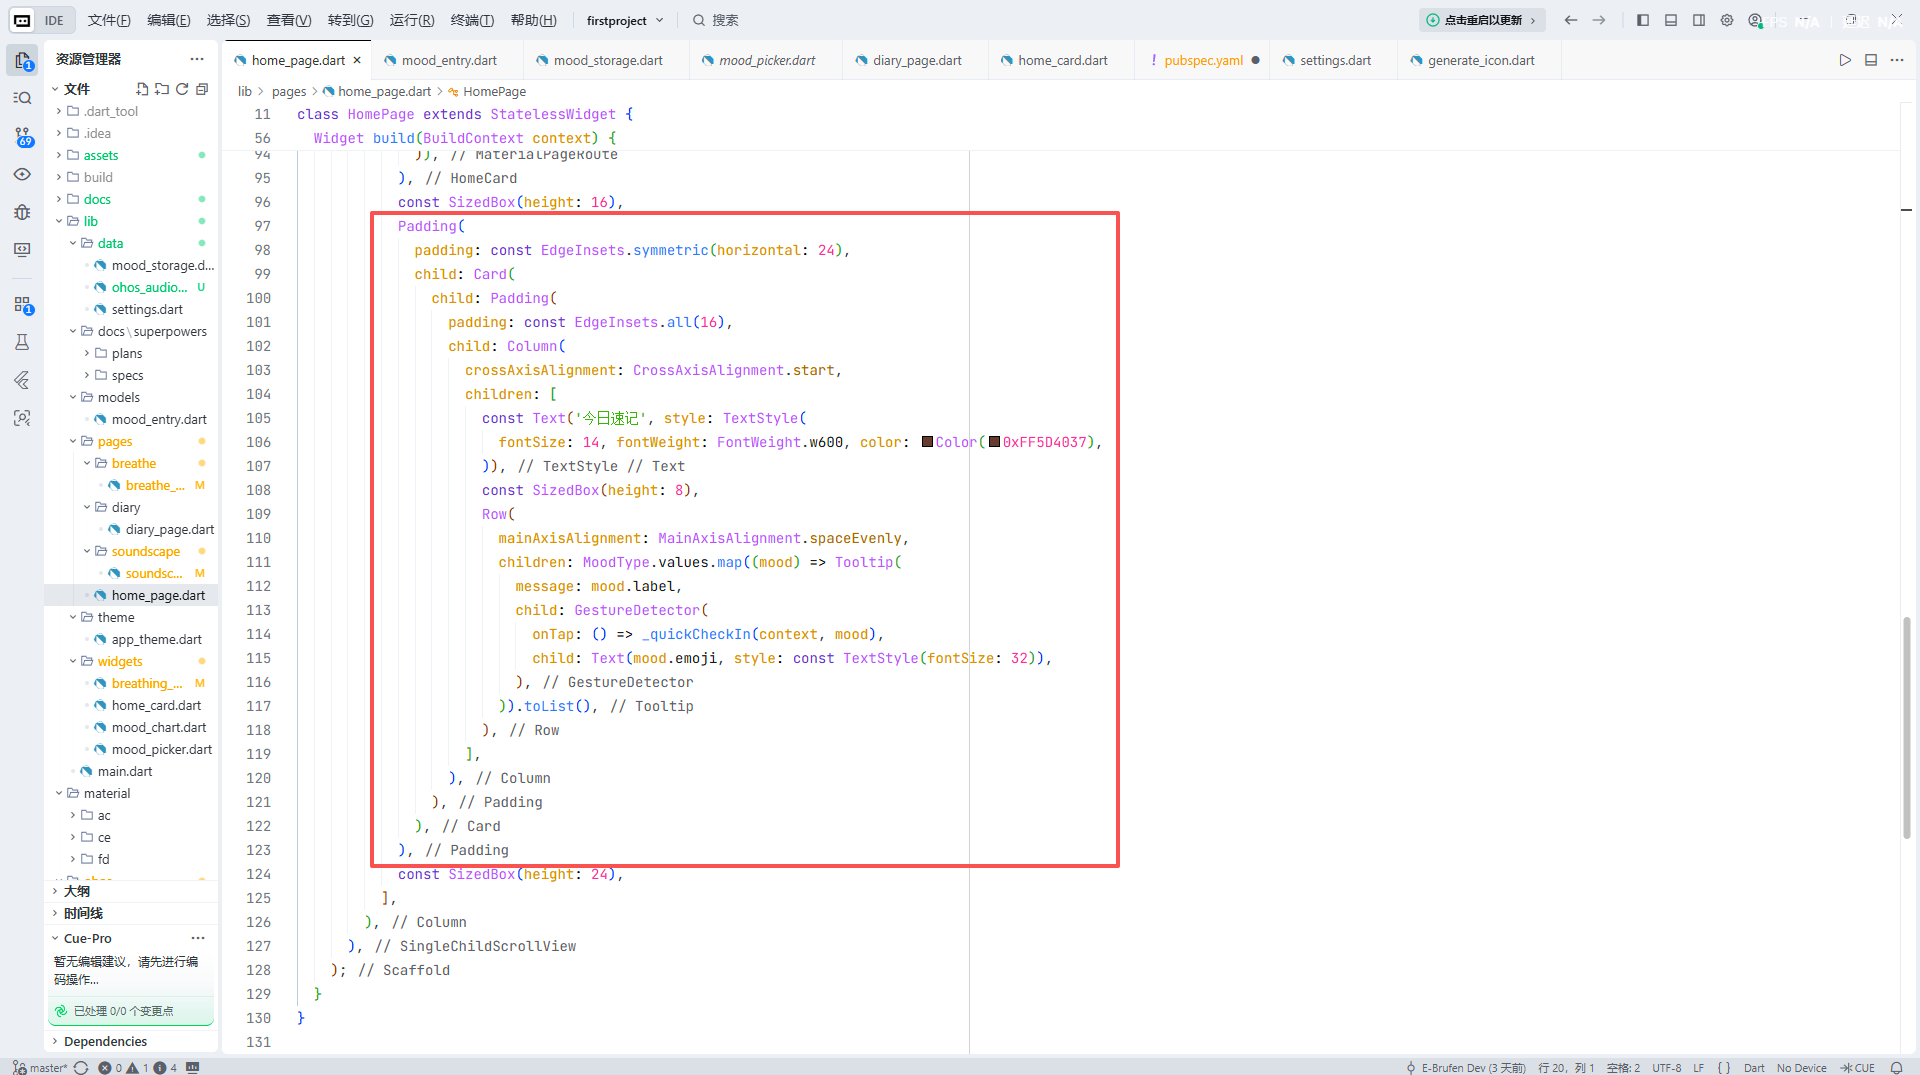The height and width of the screenshot is (1075, 1920).
Task: Open the Extensions view in activity bar
Action: (x=22, y=304)
